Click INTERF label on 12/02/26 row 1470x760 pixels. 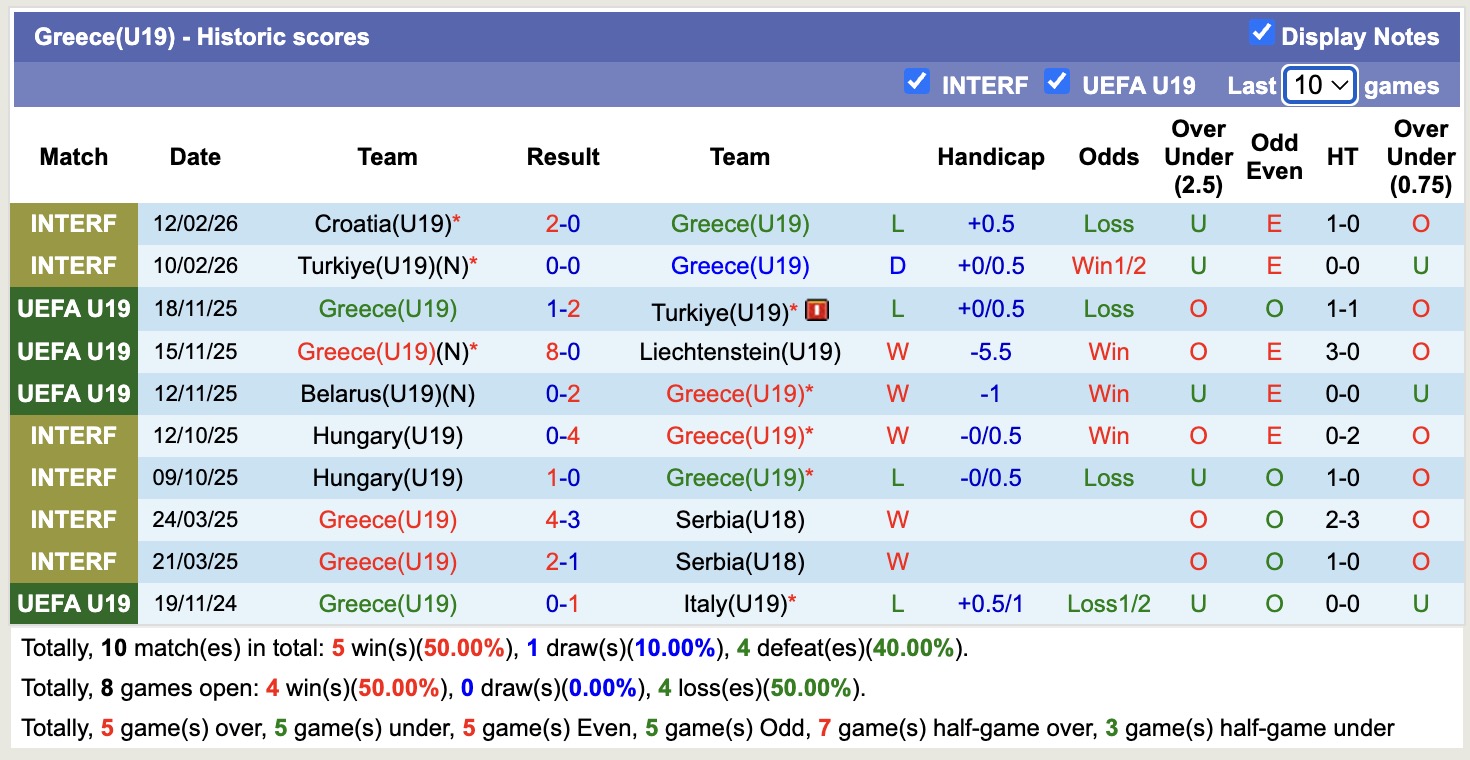[x=74, y=224]
